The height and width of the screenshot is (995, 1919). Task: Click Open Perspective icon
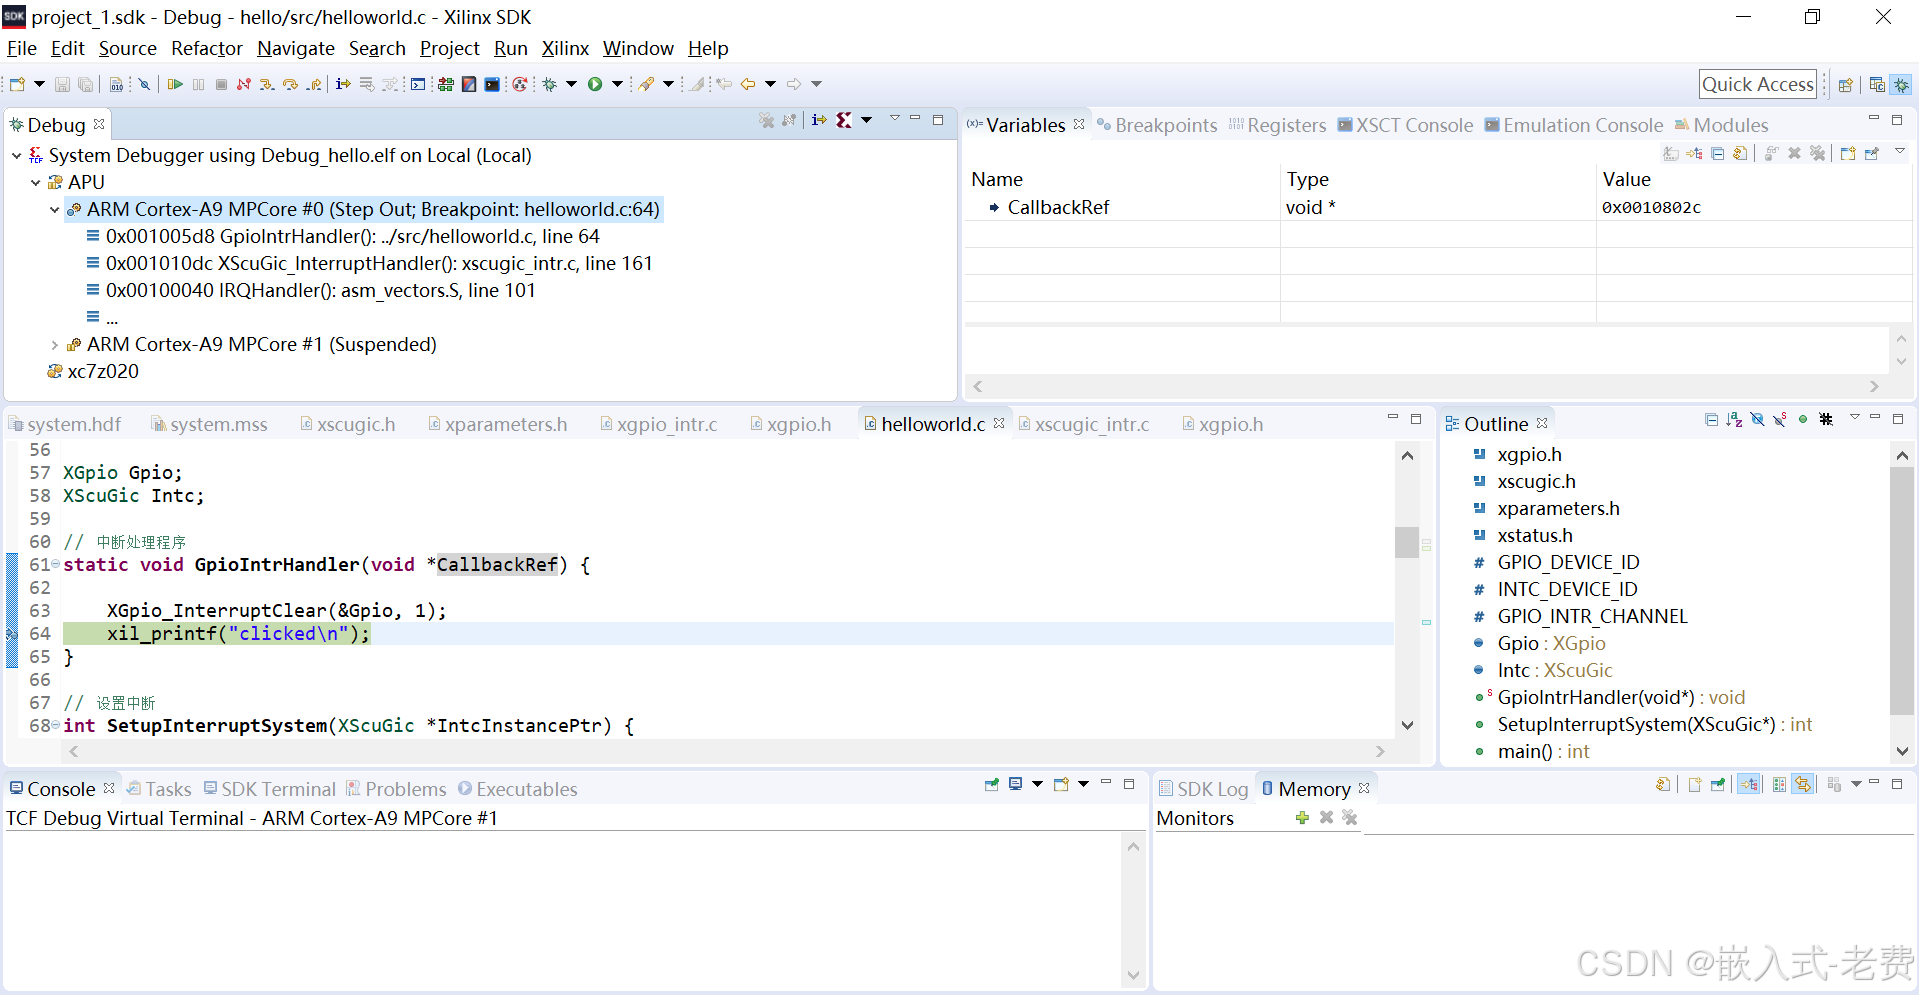1846,84
